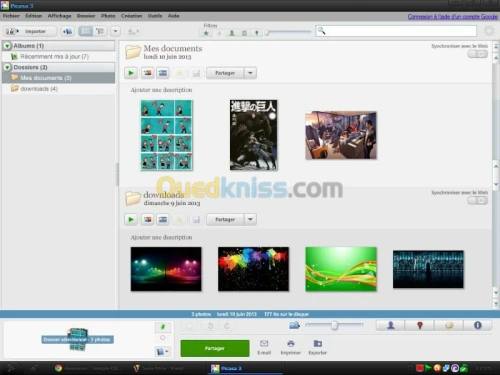500x375 pixels.
Task: Open the People panel icon
Action: pyautogui.click(x=391, y=325)
